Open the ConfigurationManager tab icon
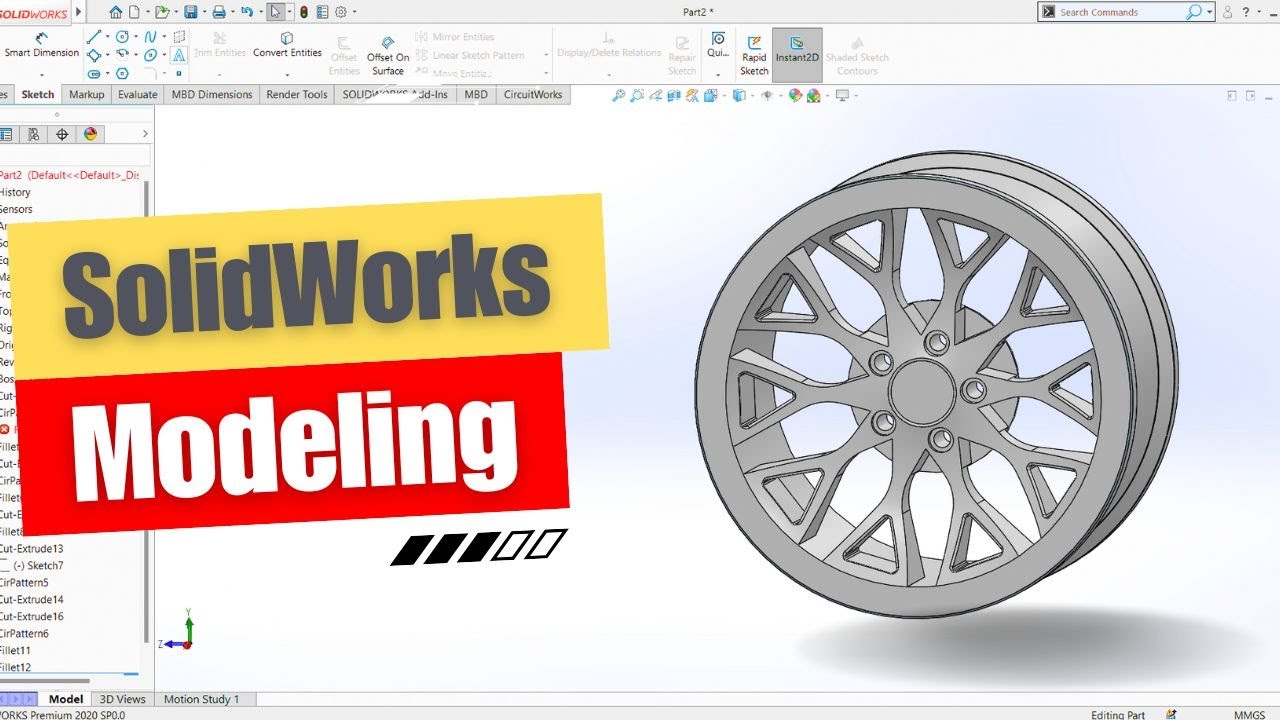The width and height of the screenshot is (1280, 720). click(34, 134)
